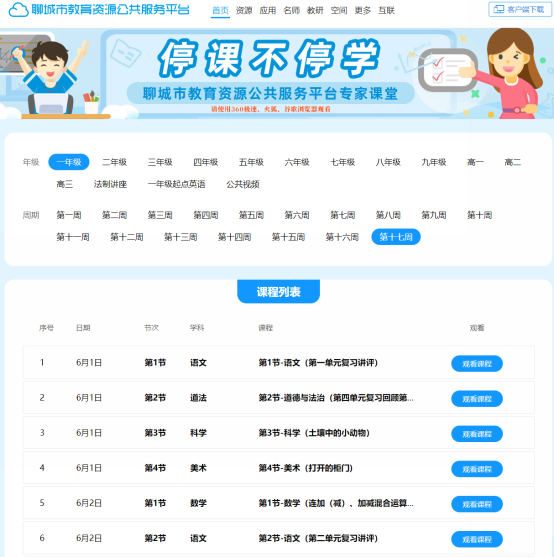The width and height of the screenshot is (554, 557).
Task: Select the 一年级起点英语 category filter
Action: [176, 184]
